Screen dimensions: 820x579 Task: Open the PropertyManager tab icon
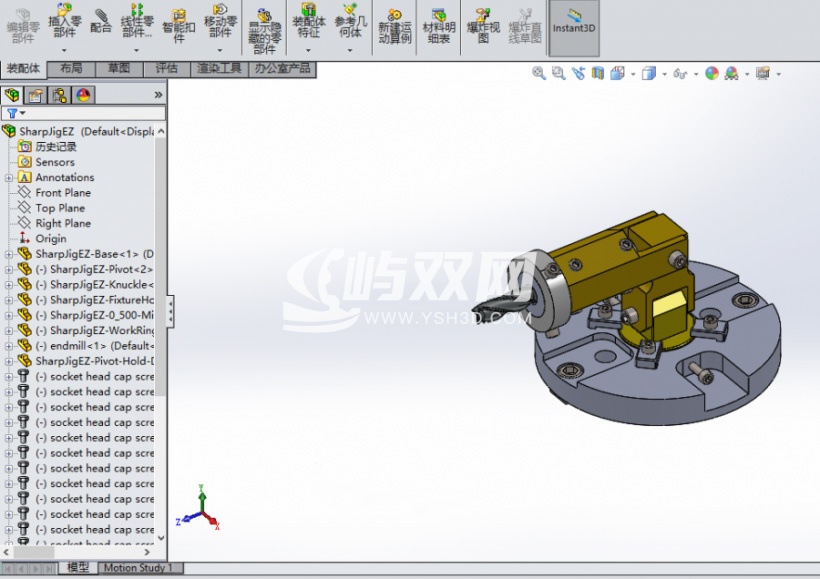click(36, 95)
